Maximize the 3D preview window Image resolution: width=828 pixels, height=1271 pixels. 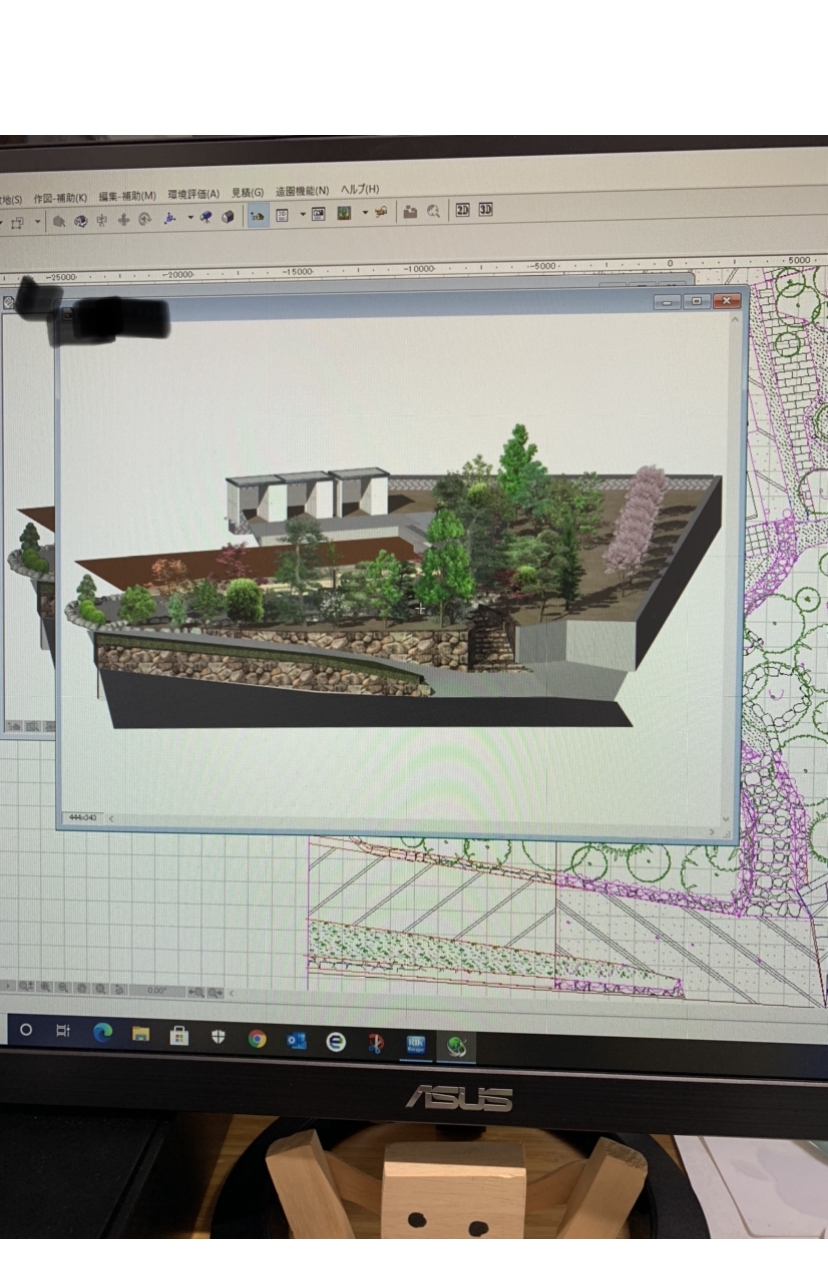tap(696, 301)
